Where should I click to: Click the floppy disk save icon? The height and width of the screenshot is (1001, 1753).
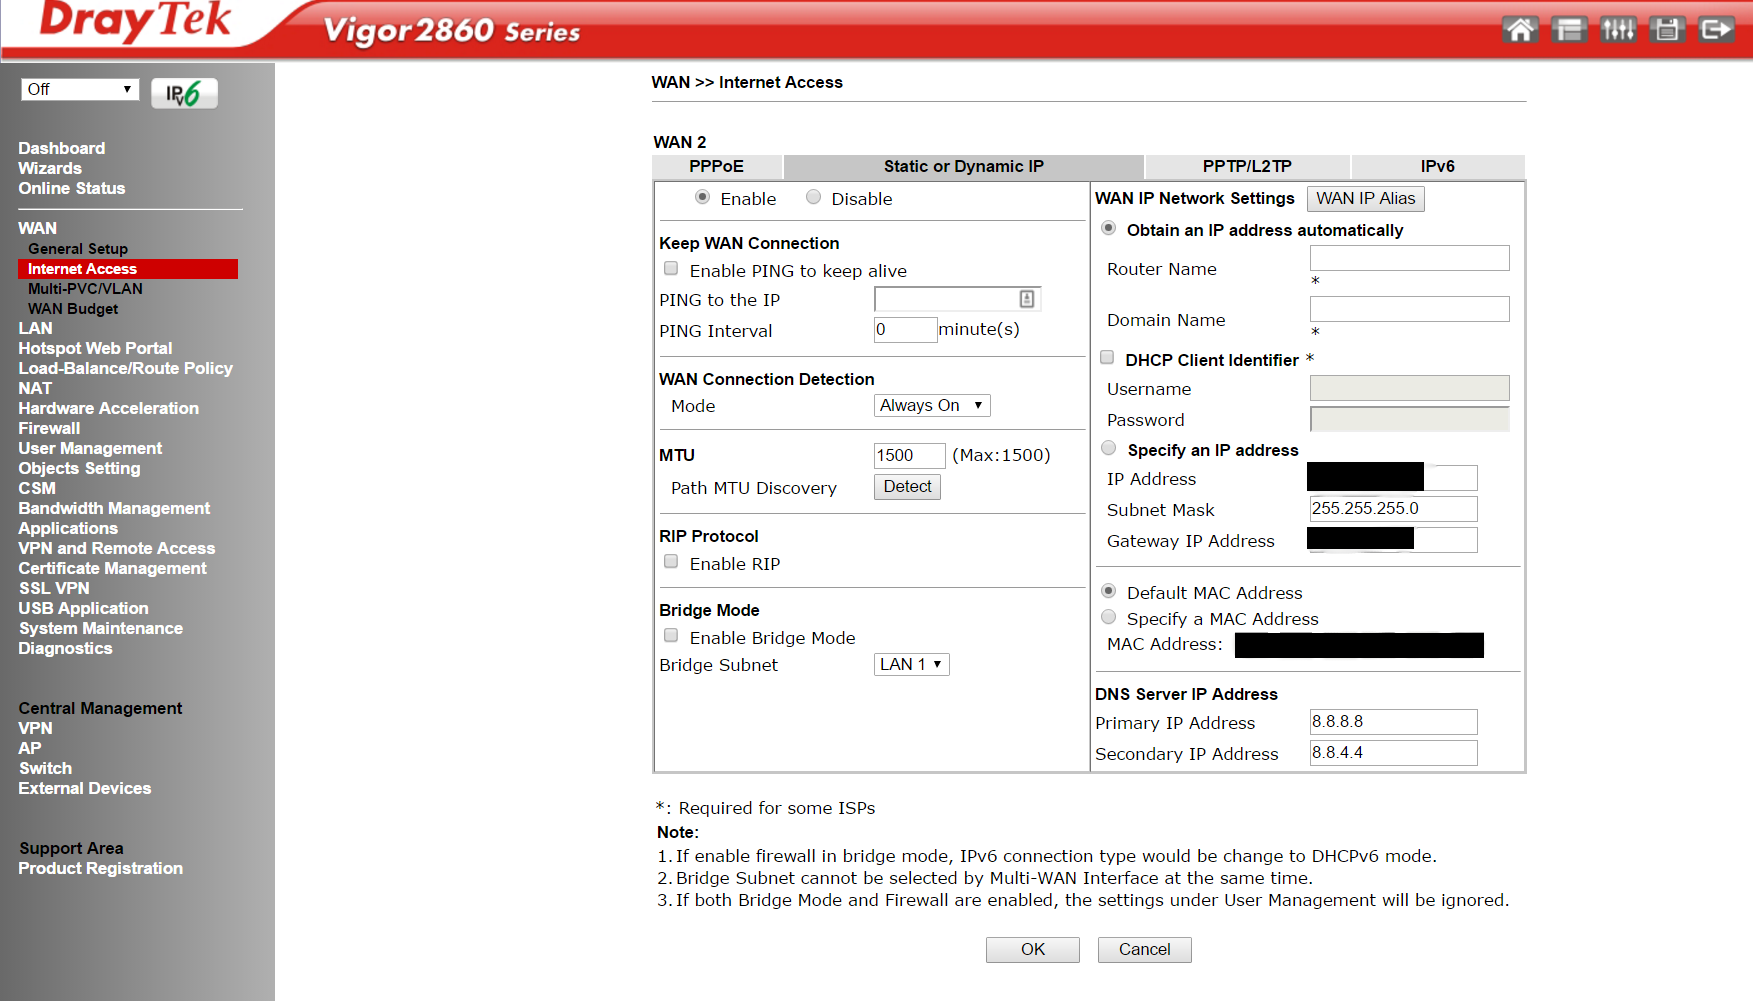pos(1667,29)
